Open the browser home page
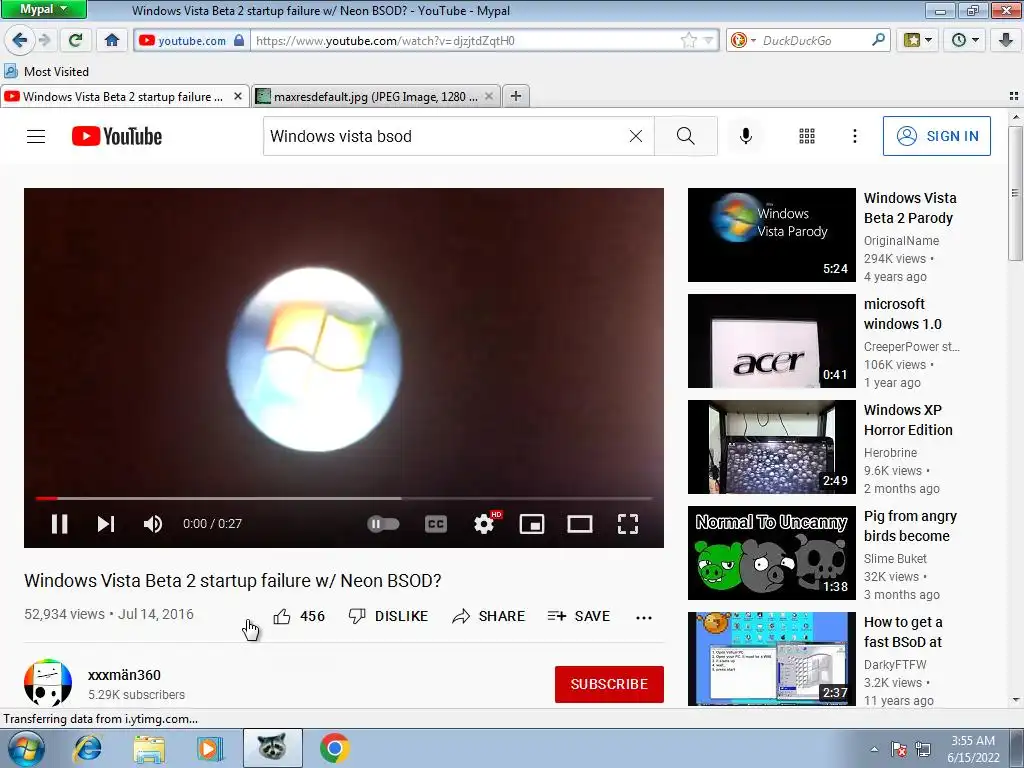The height and width of the screenshot is (768, 1024). pyautogui.click(x=112, y=40)
